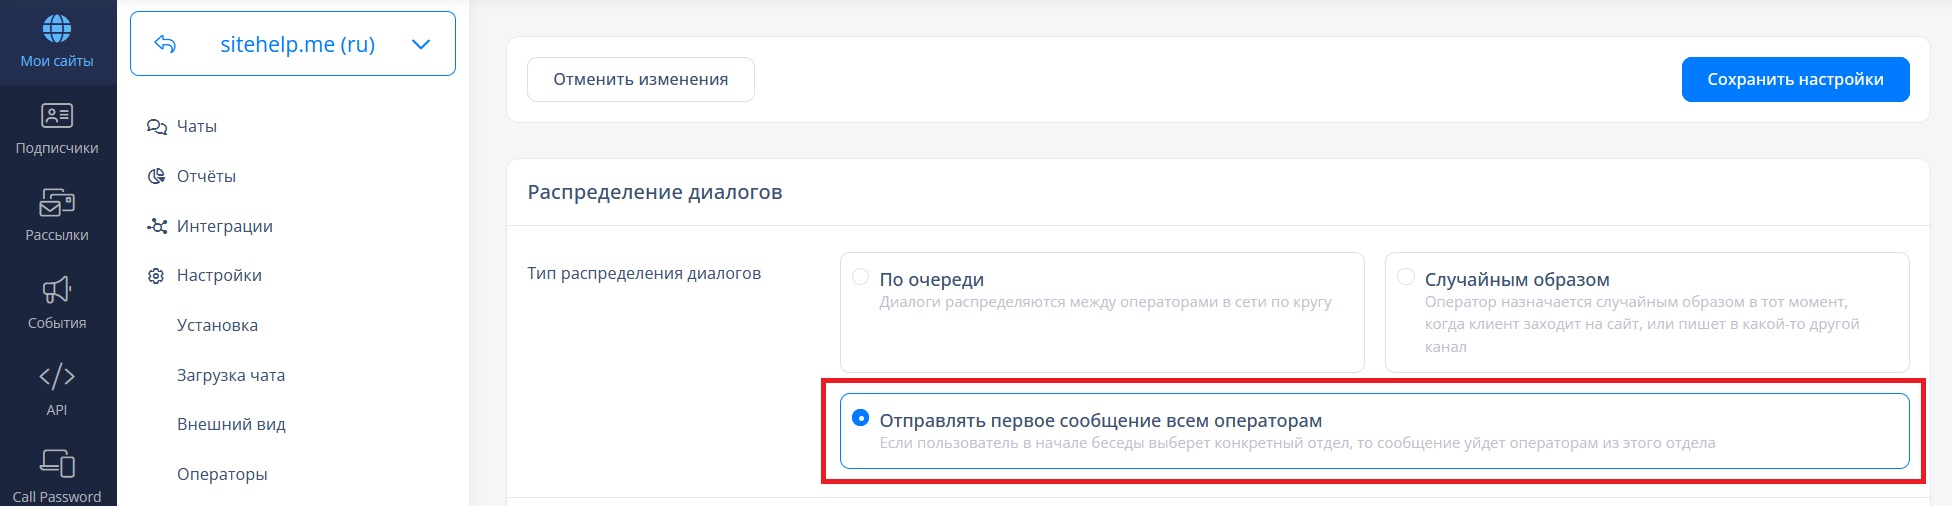This screenshot has height=506, width=1952.
Task: Open the Операторы menu item
Action: point(222,475)
